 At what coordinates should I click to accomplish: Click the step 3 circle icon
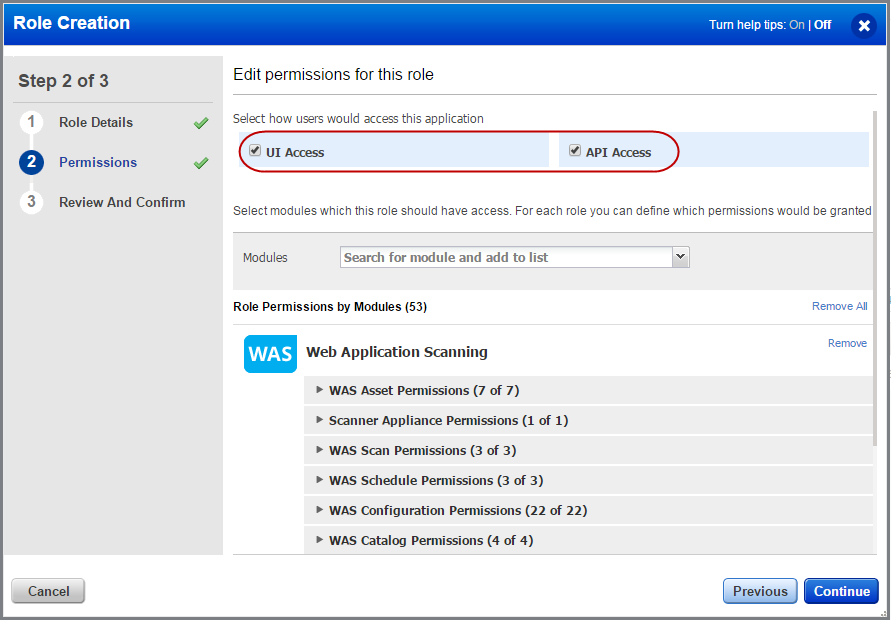(31, 202)
